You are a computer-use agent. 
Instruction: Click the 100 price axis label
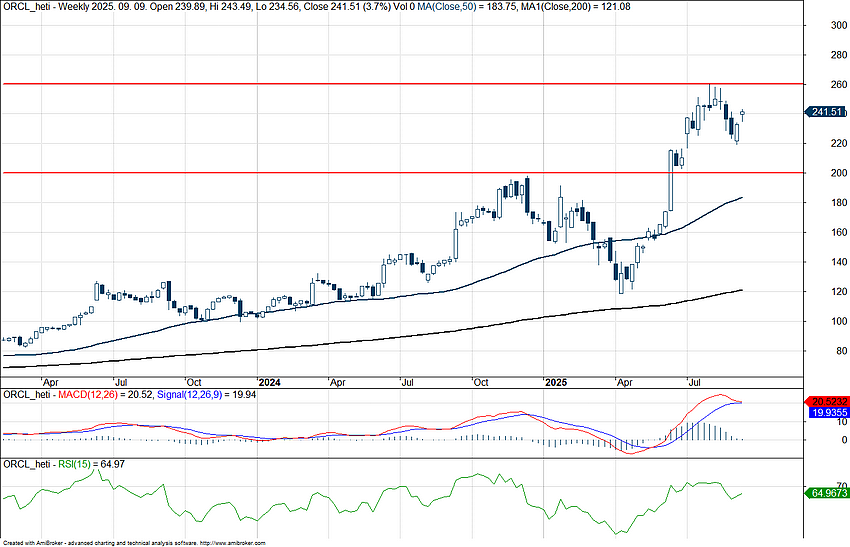839,321
